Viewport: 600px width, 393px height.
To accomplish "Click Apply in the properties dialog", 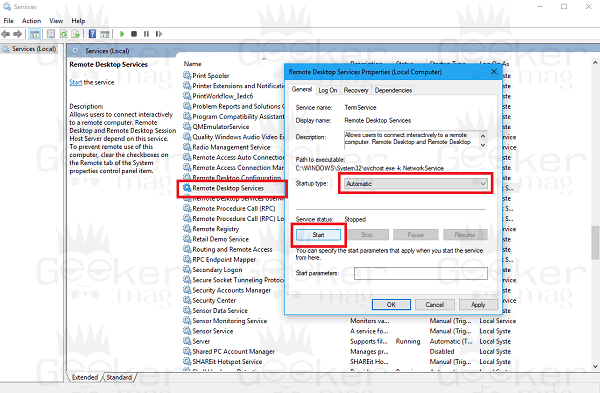I will (478, 305).
